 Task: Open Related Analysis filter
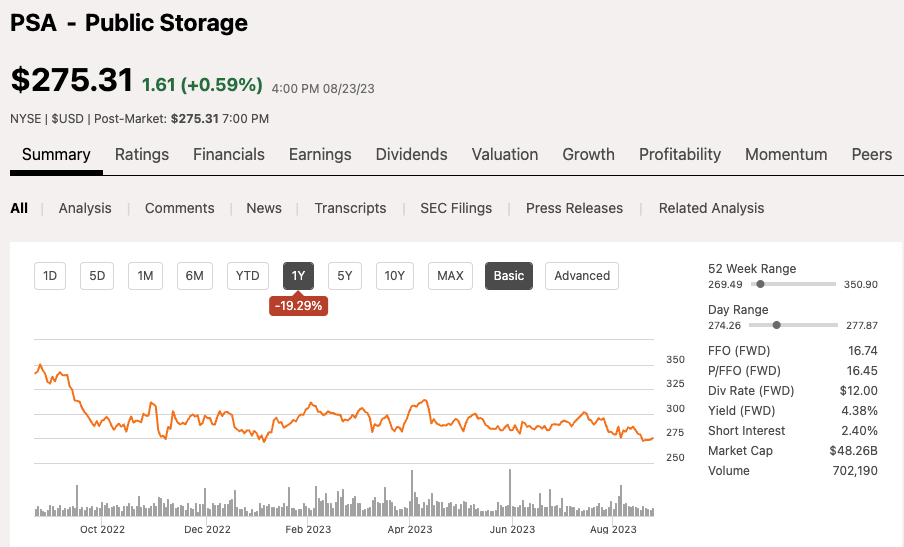[711, 208]
